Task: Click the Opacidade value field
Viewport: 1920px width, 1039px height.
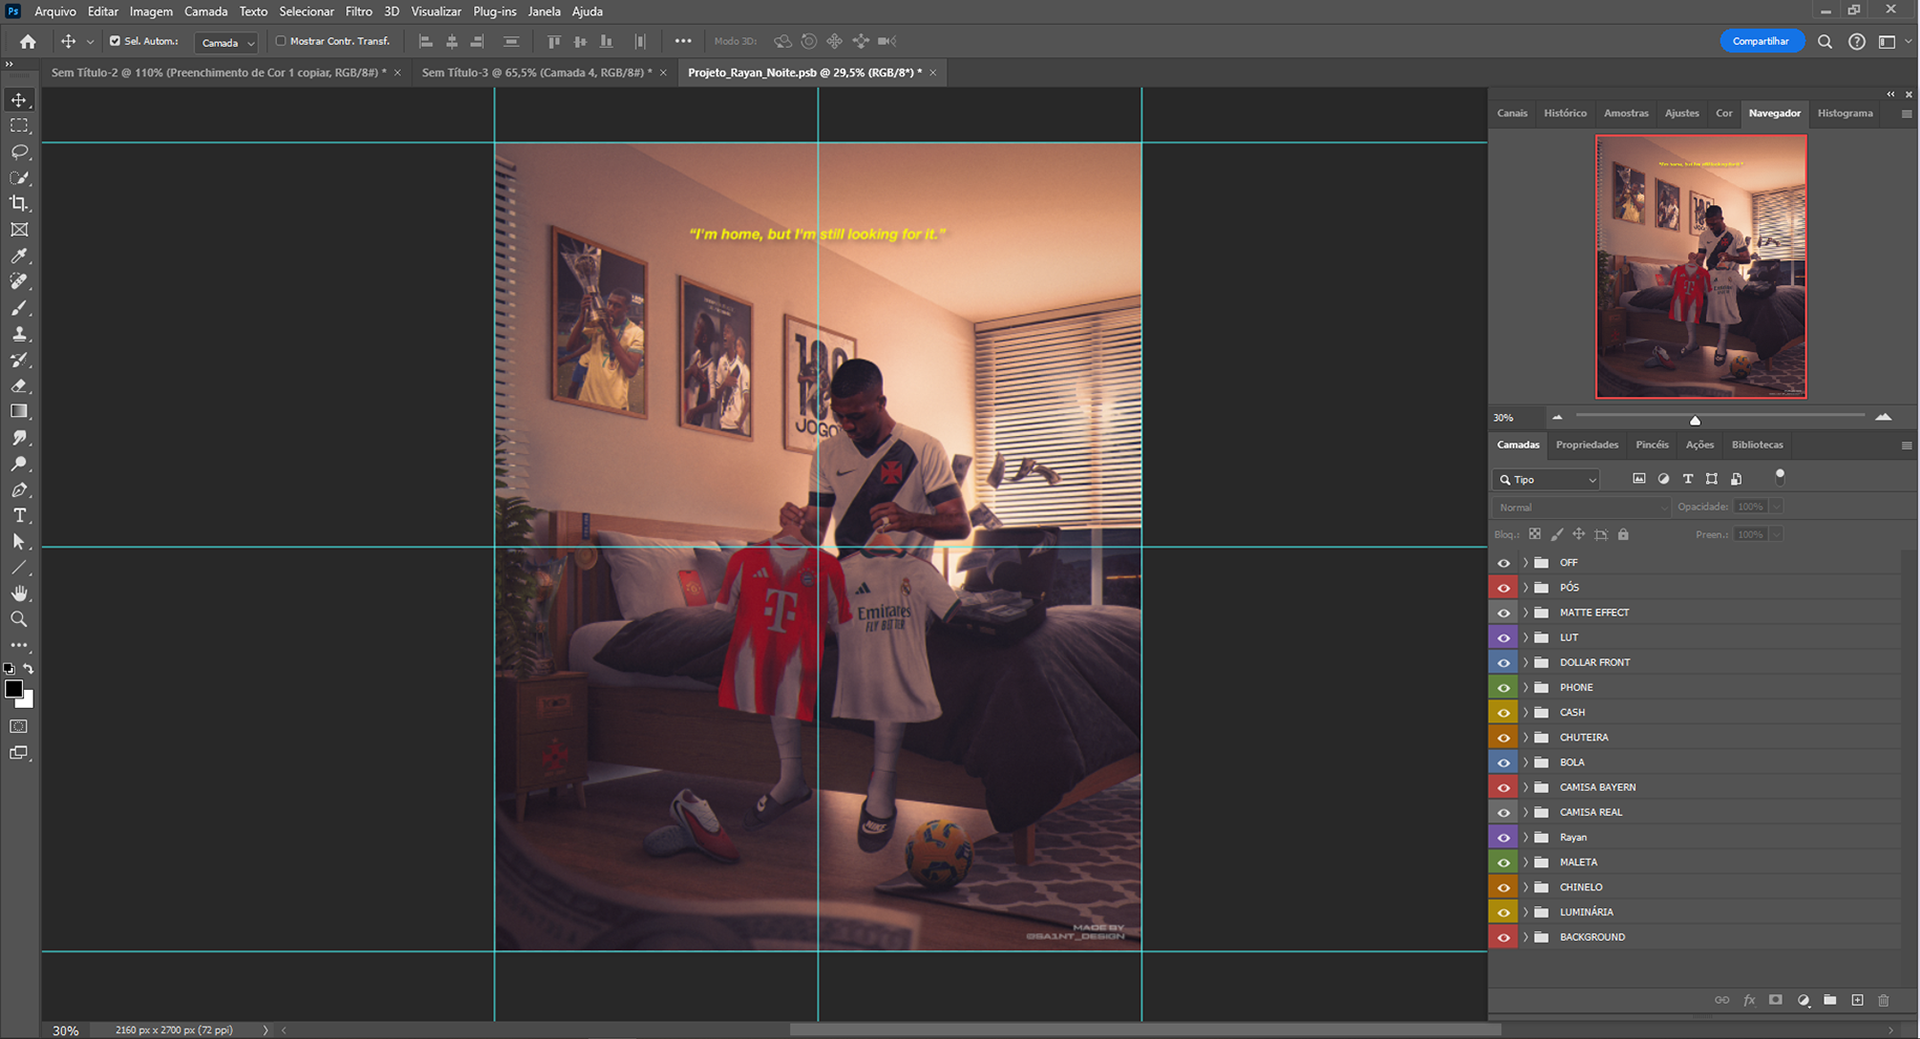Action: [x=1751, y=507]
